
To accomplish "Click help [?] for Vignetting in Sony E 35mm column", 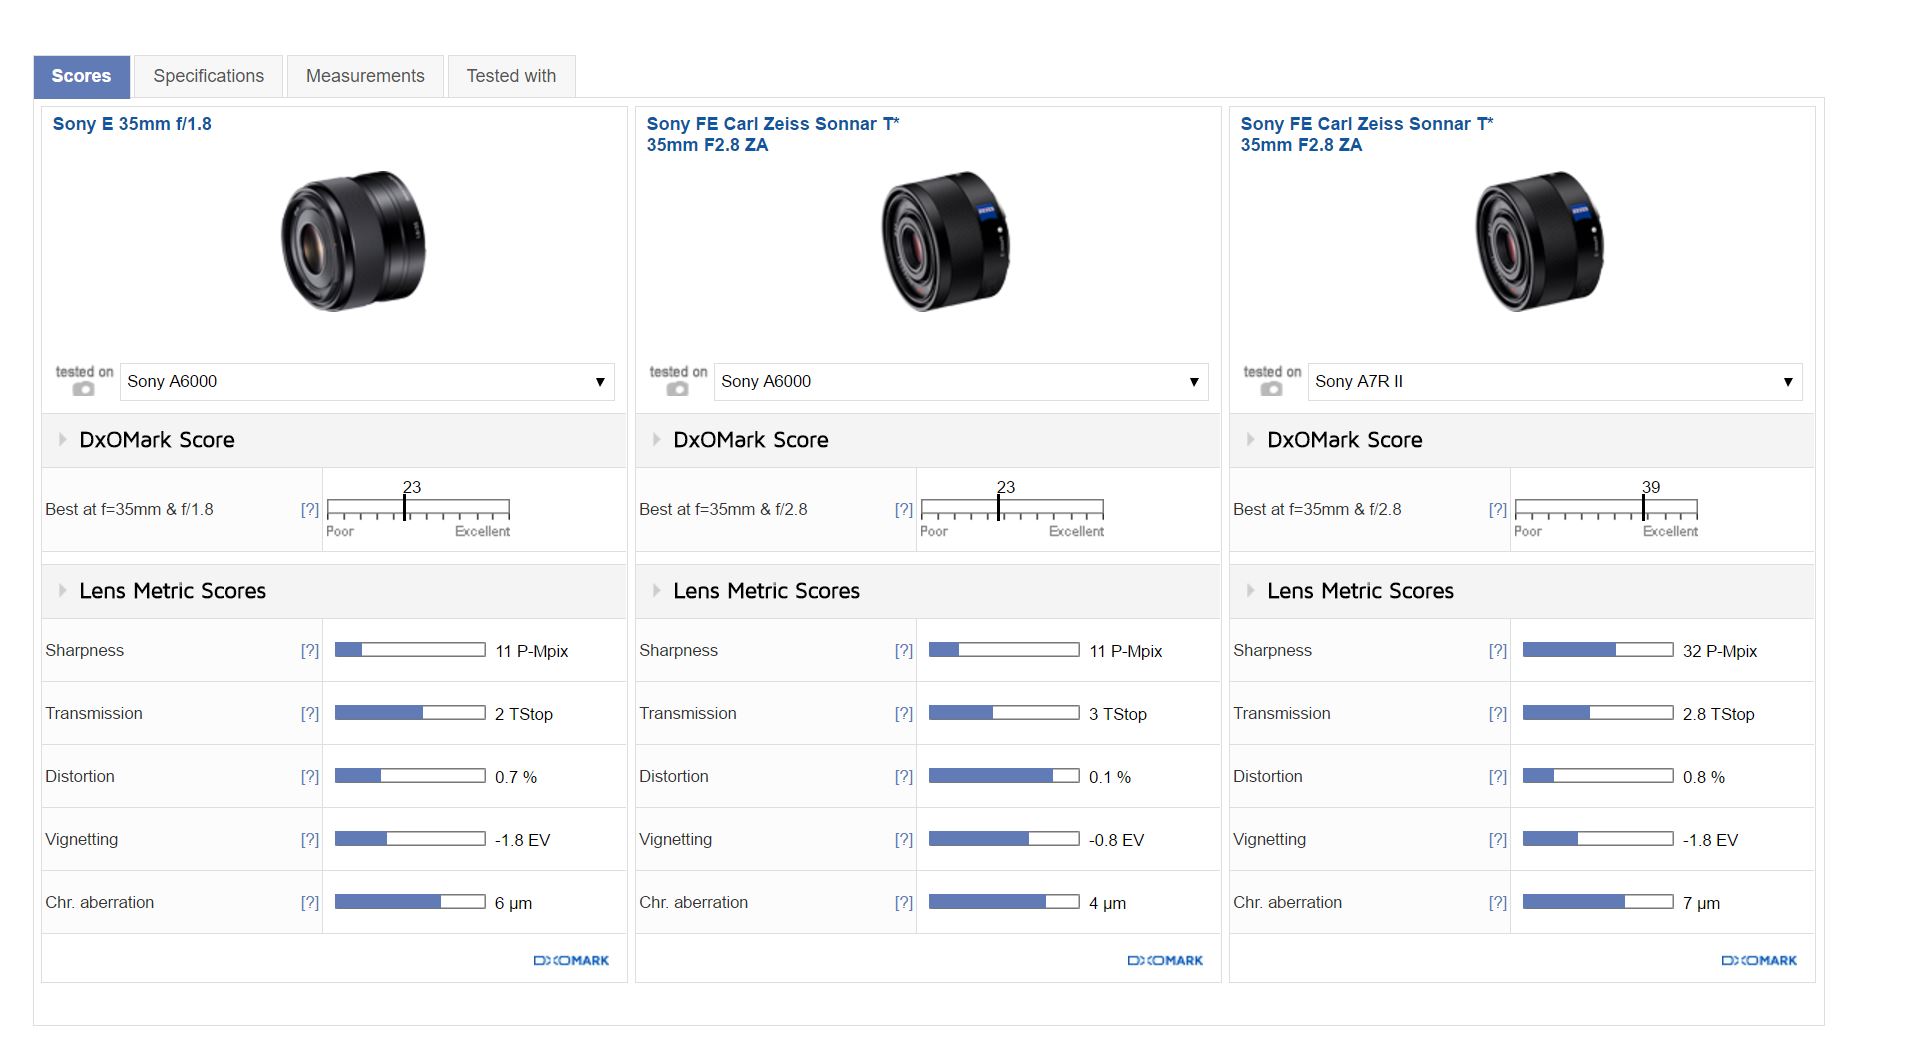I will tap(310, 839).
